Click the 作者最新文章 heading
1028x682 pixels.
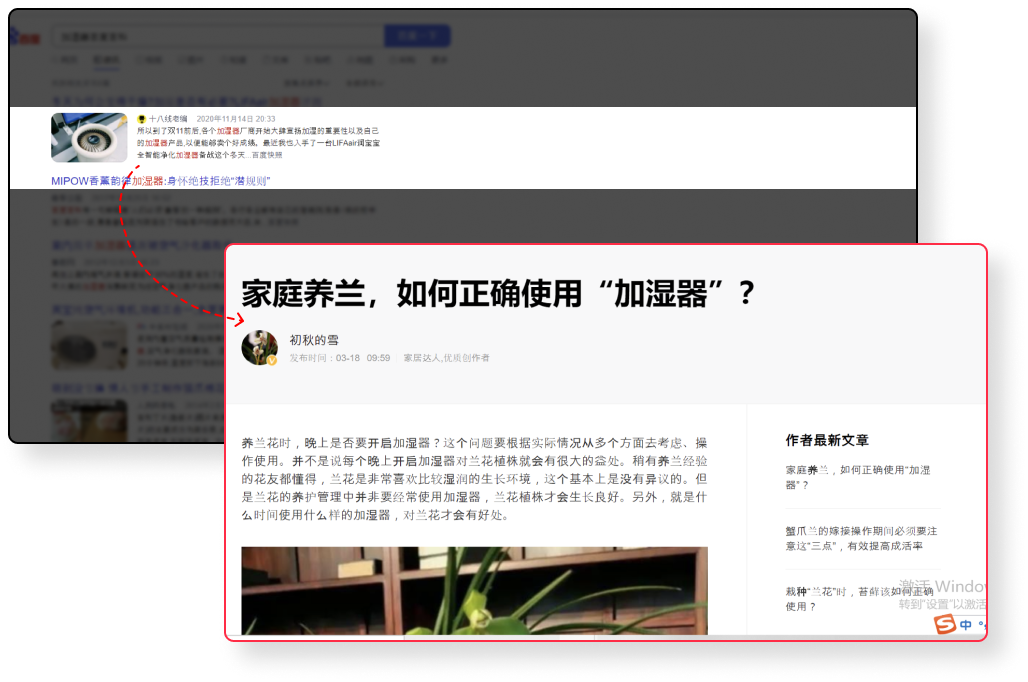(827, 440)
